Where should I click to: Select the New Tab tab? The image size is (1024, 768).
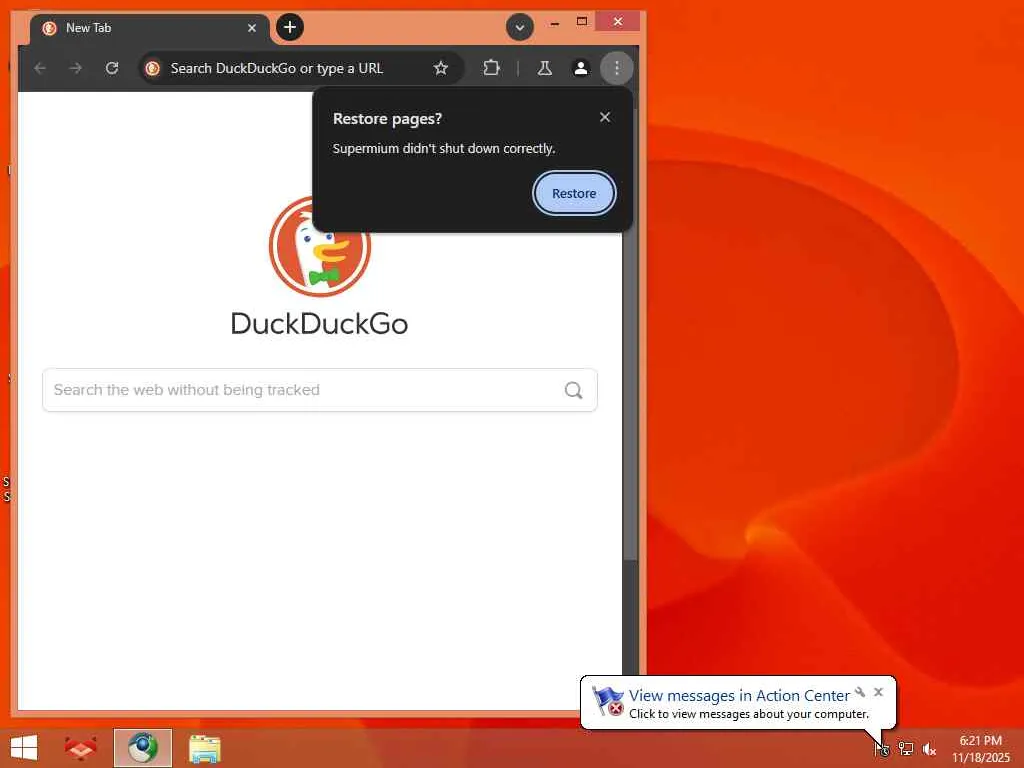(150, 28)
